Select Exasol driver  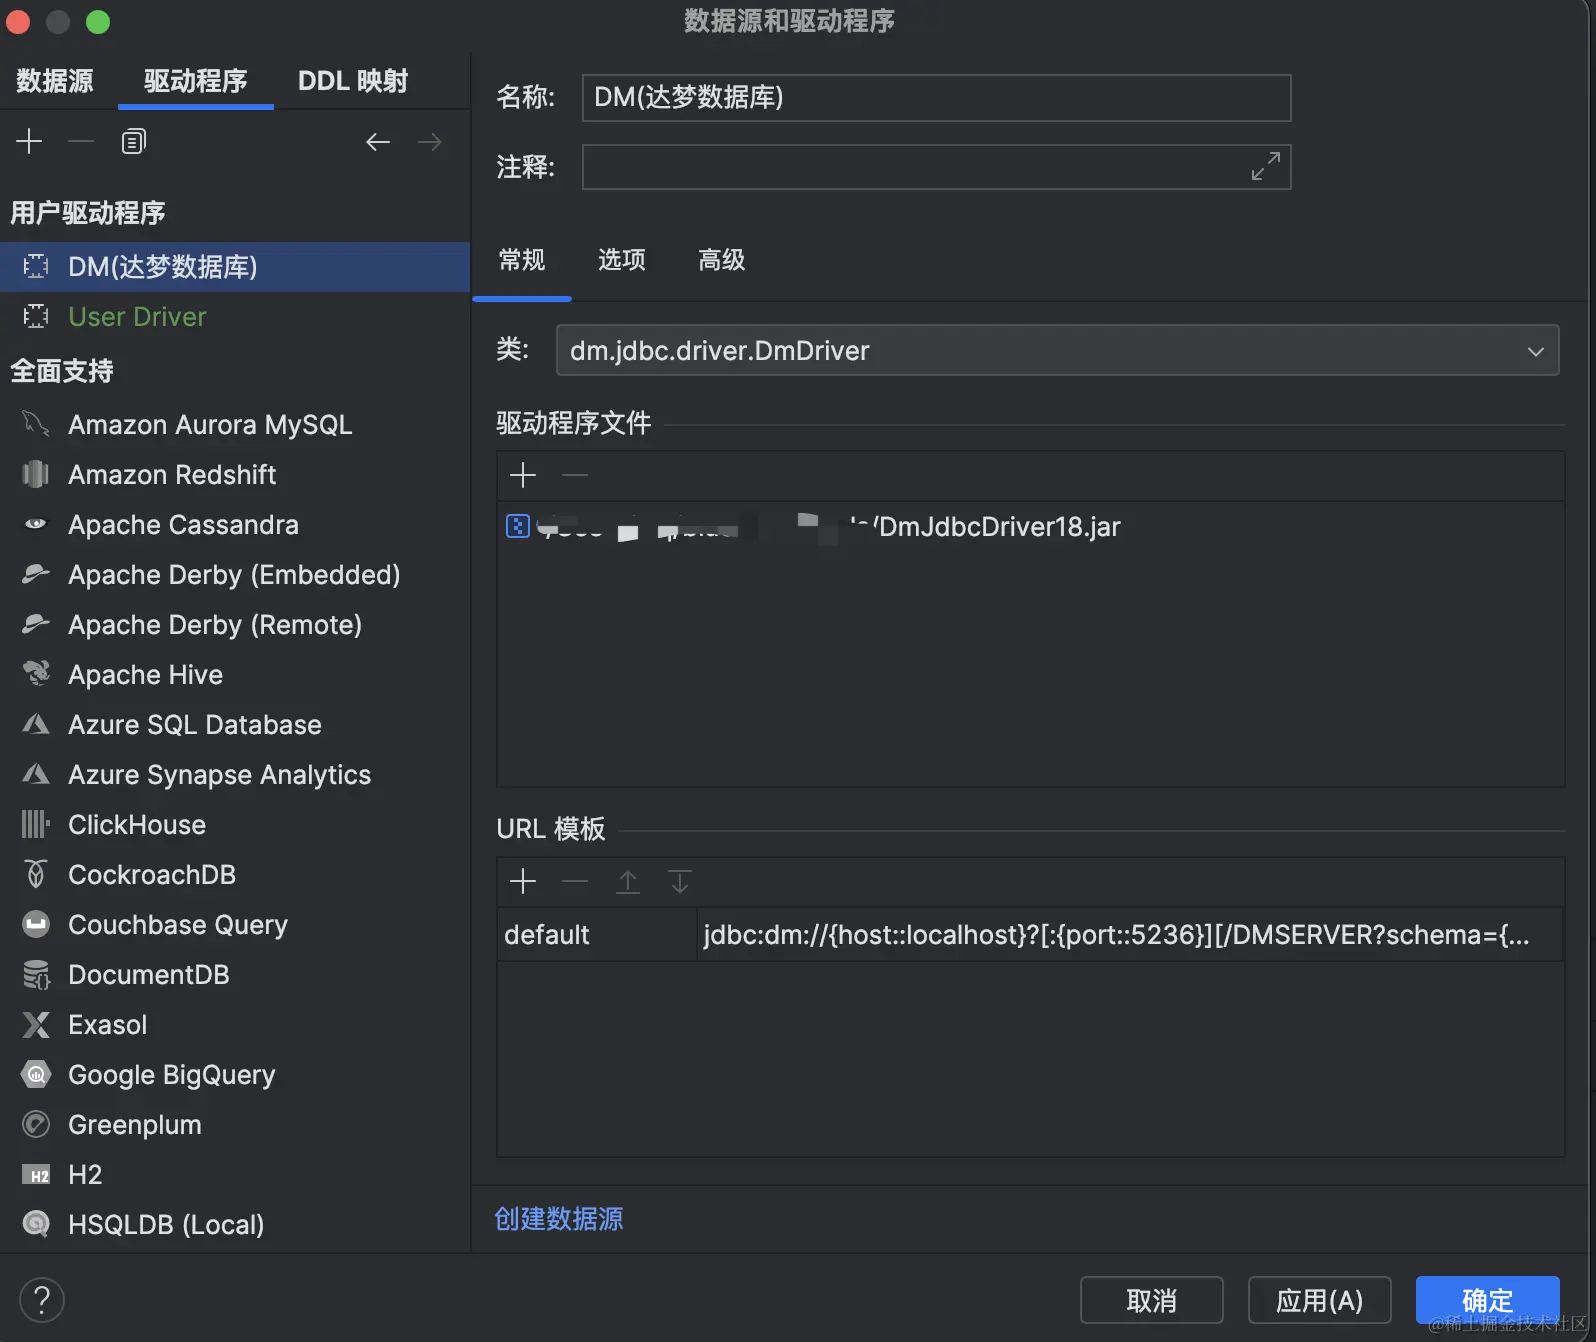(235, 1024)
